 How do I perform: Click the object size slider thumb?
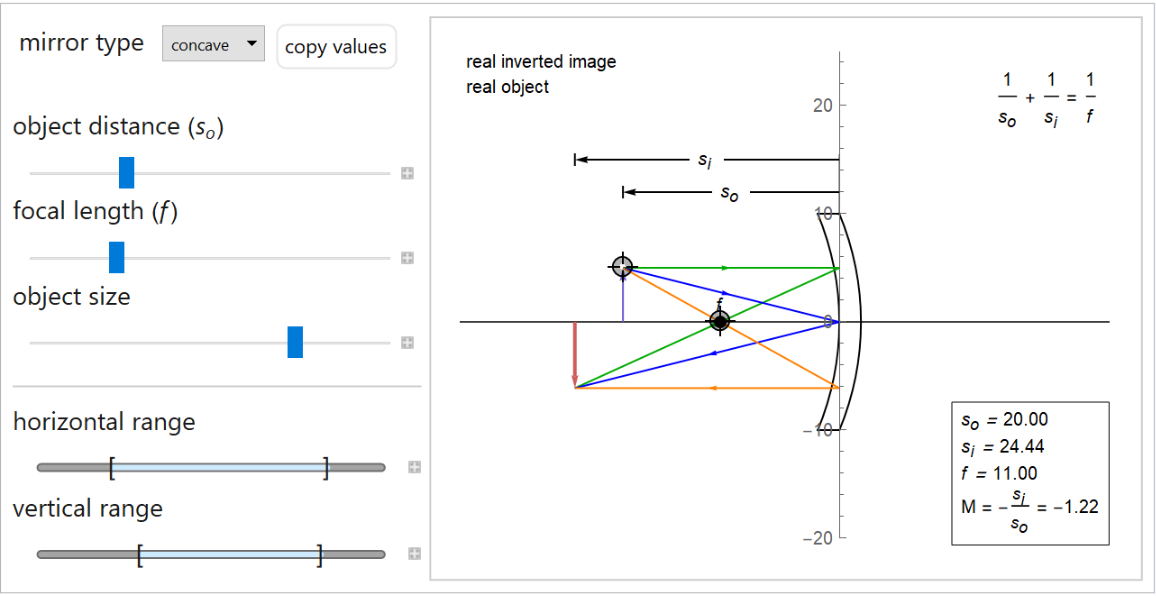click(x=295, y=342)
